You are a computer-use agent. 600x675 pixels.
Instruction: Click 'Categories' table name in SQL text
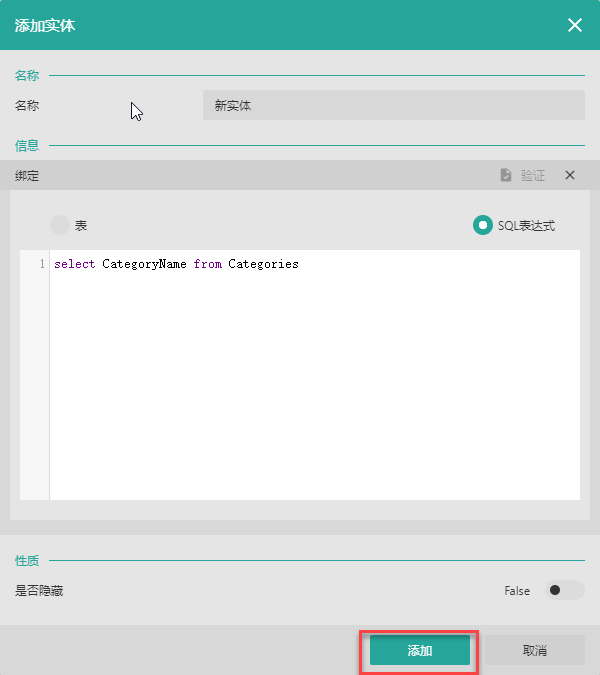tap(263, 264)
